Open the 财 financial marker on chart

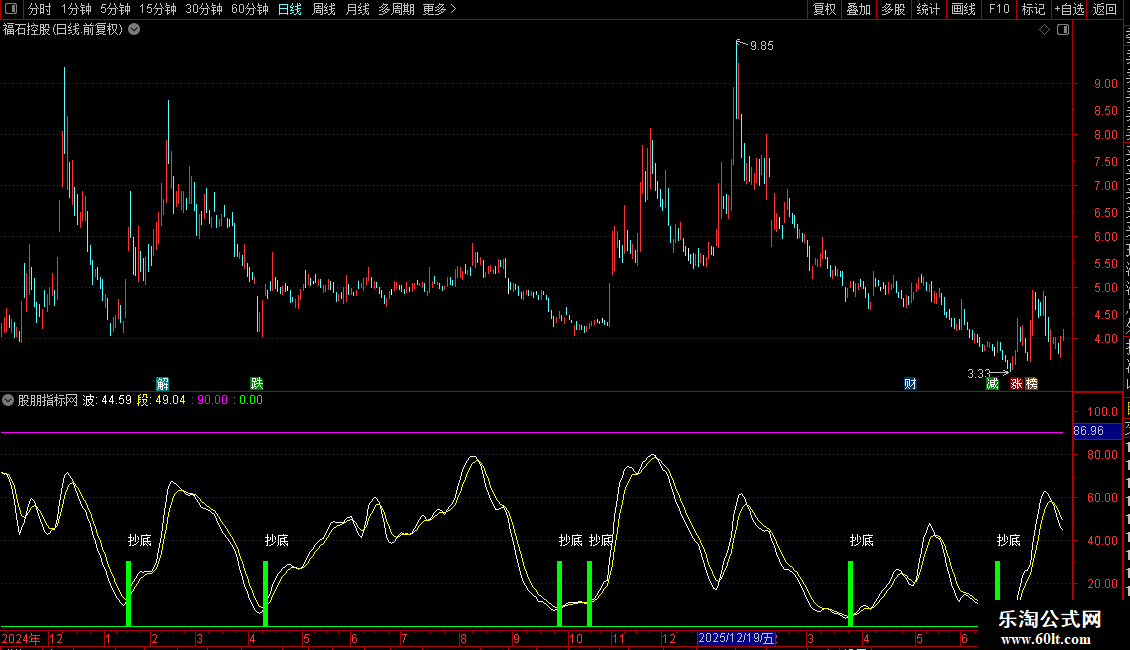(x=910, y=383)
